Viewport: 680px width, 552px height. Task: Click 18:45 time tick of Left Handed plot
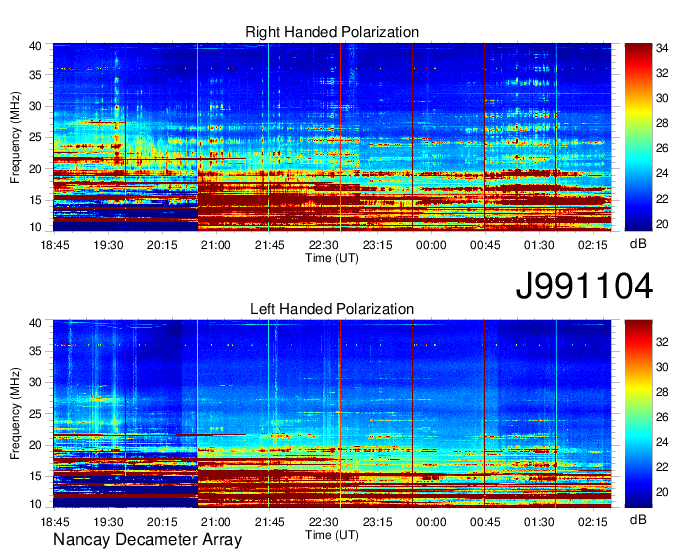coord(55,522)
